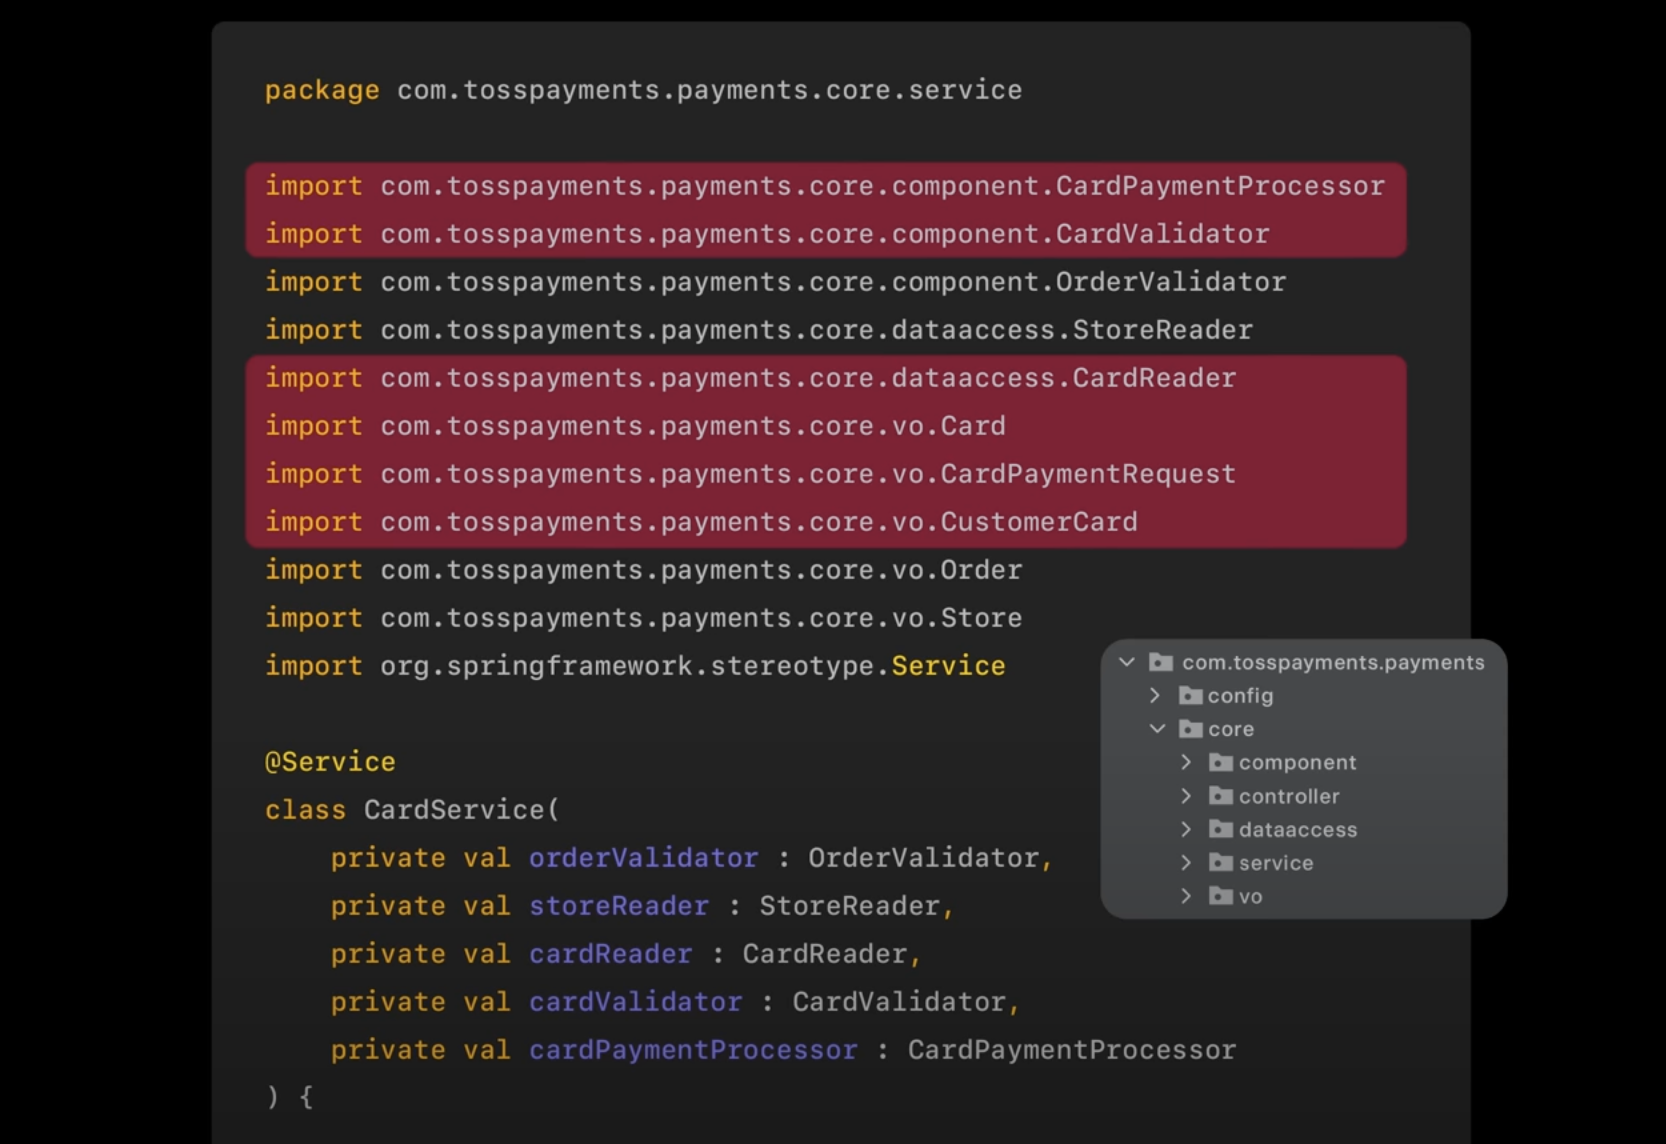Click the CardService class name

(x=454, y=810)
